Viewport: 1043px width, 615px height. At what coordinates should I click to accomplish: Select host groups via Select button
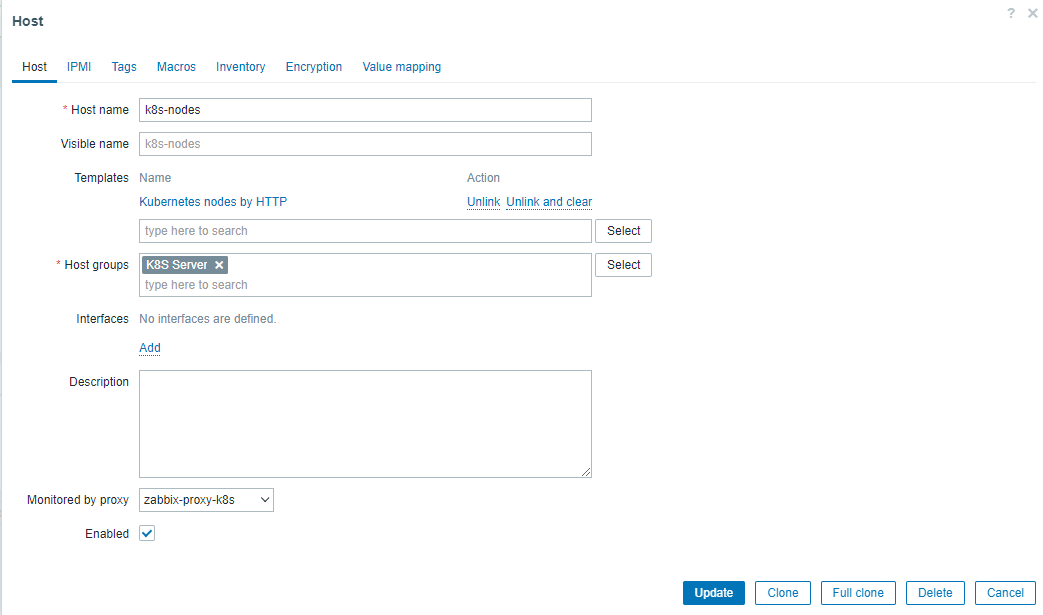[623, 265]
